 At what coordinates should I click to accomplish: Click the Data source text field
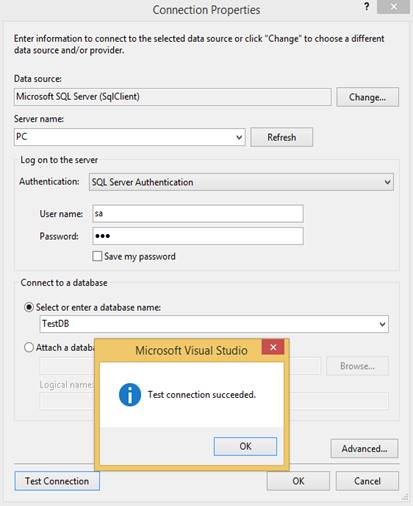tap(173, 97)
